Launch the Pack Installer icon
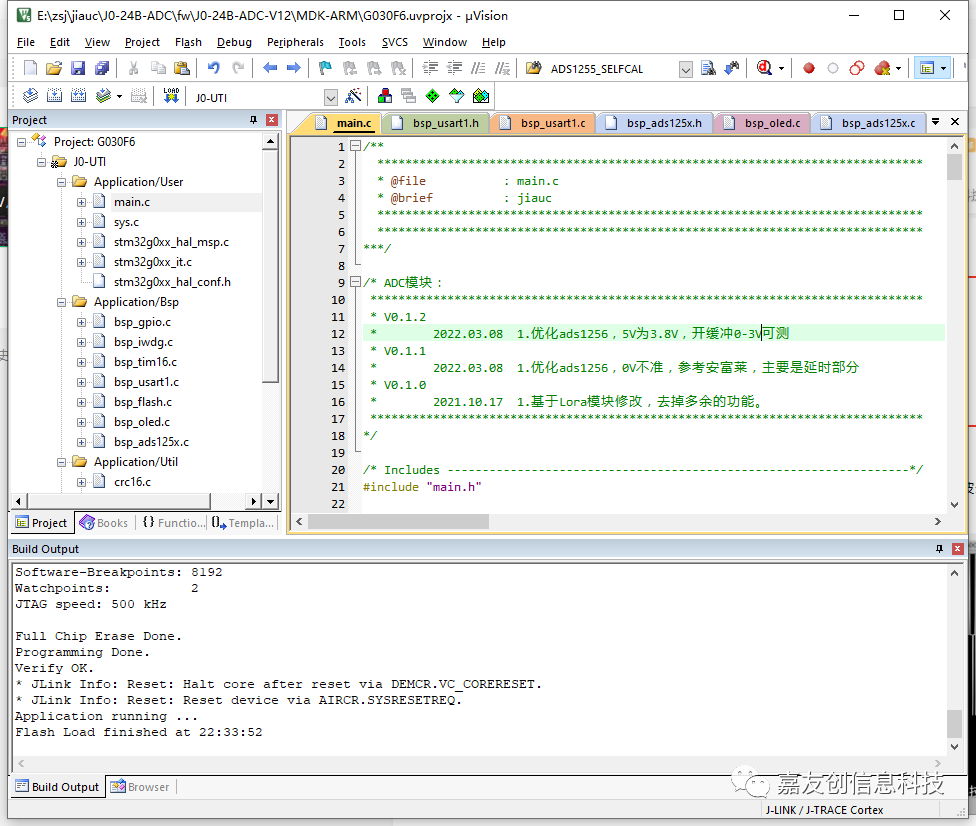976x826 pixels. 481,96
